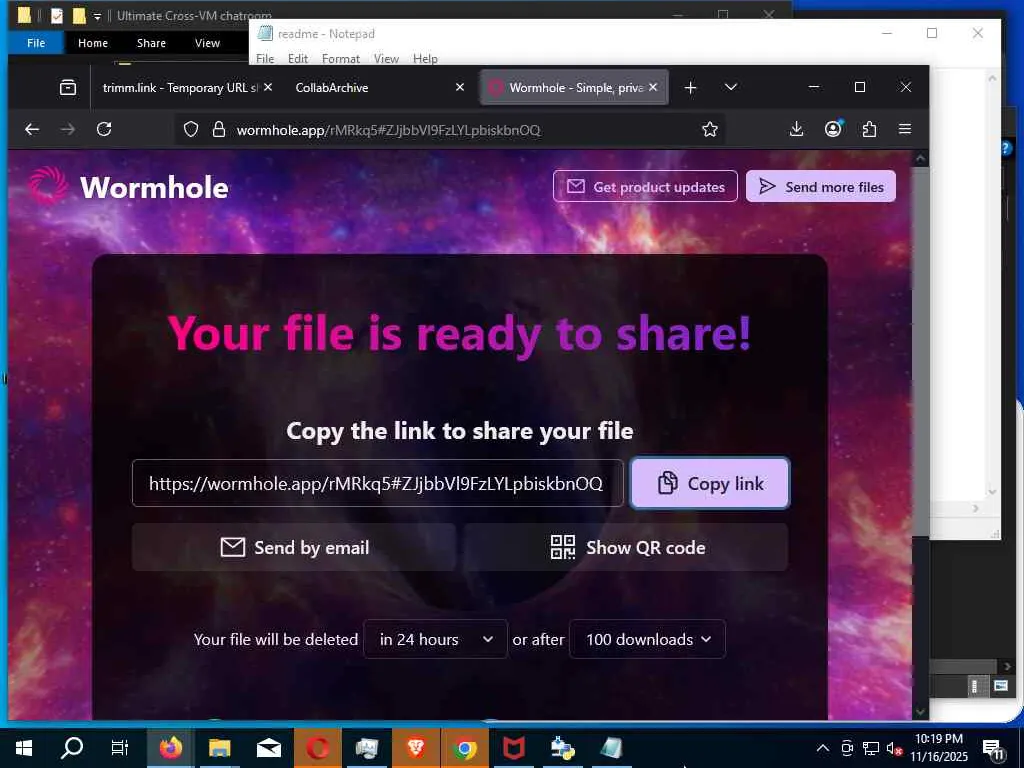Click Show QR code button
This screenshot has height=768, width=1024.
tap(626, 547)
